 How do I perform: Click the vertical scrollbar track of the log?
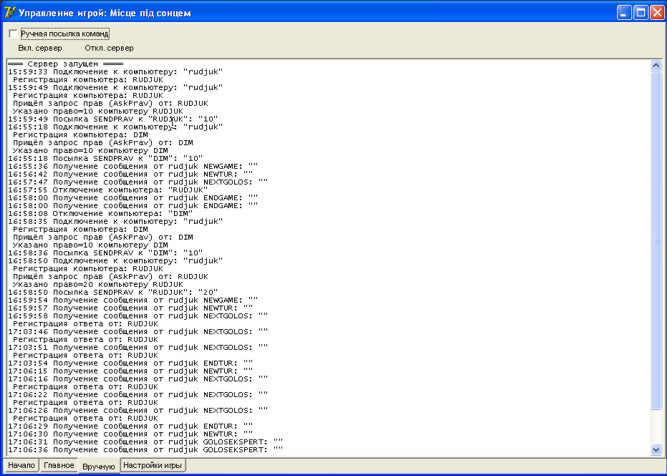click(656, 250)
